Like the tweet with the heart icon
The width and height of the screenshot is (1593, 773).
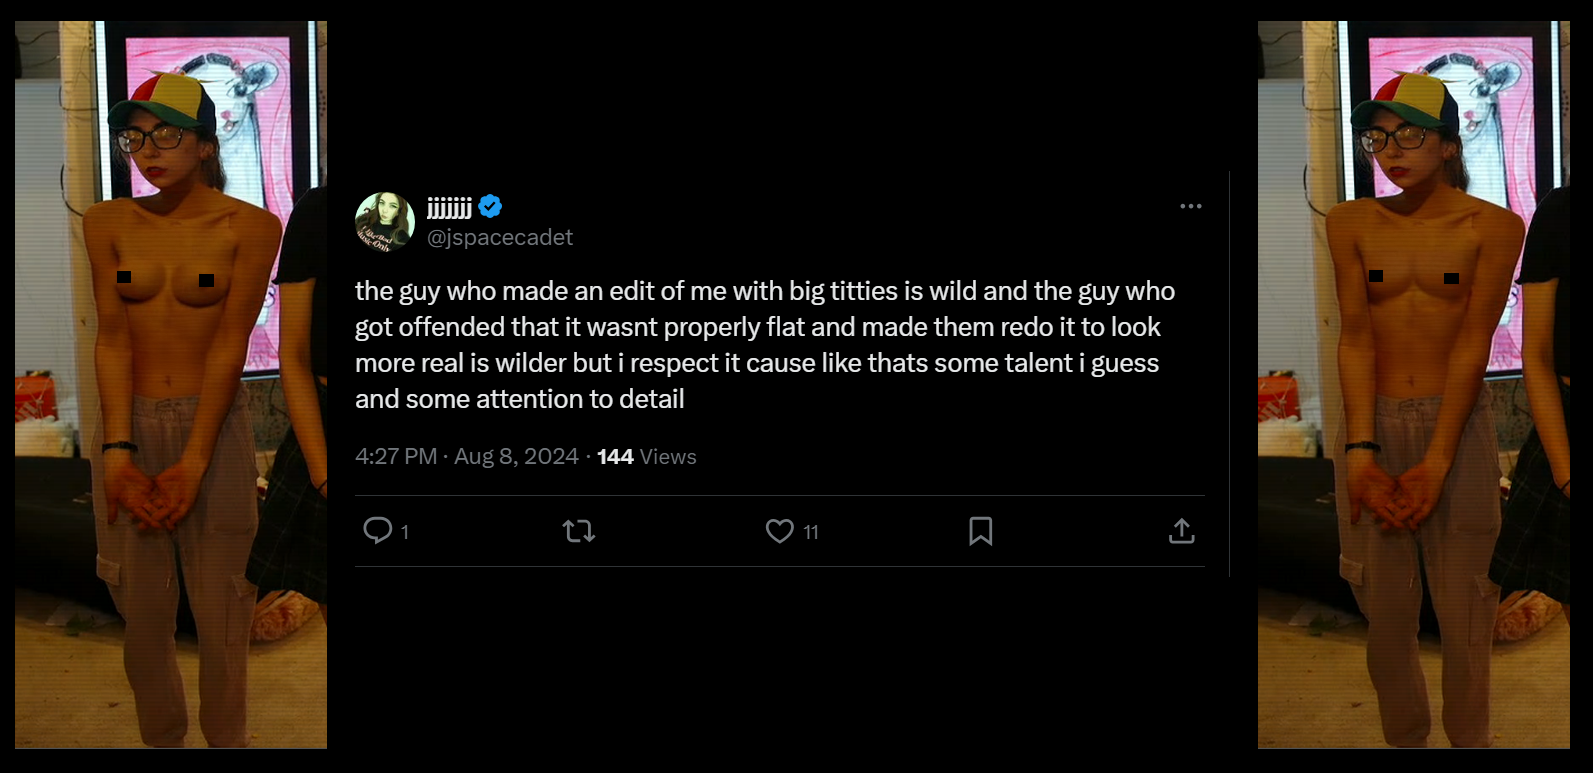779,531
